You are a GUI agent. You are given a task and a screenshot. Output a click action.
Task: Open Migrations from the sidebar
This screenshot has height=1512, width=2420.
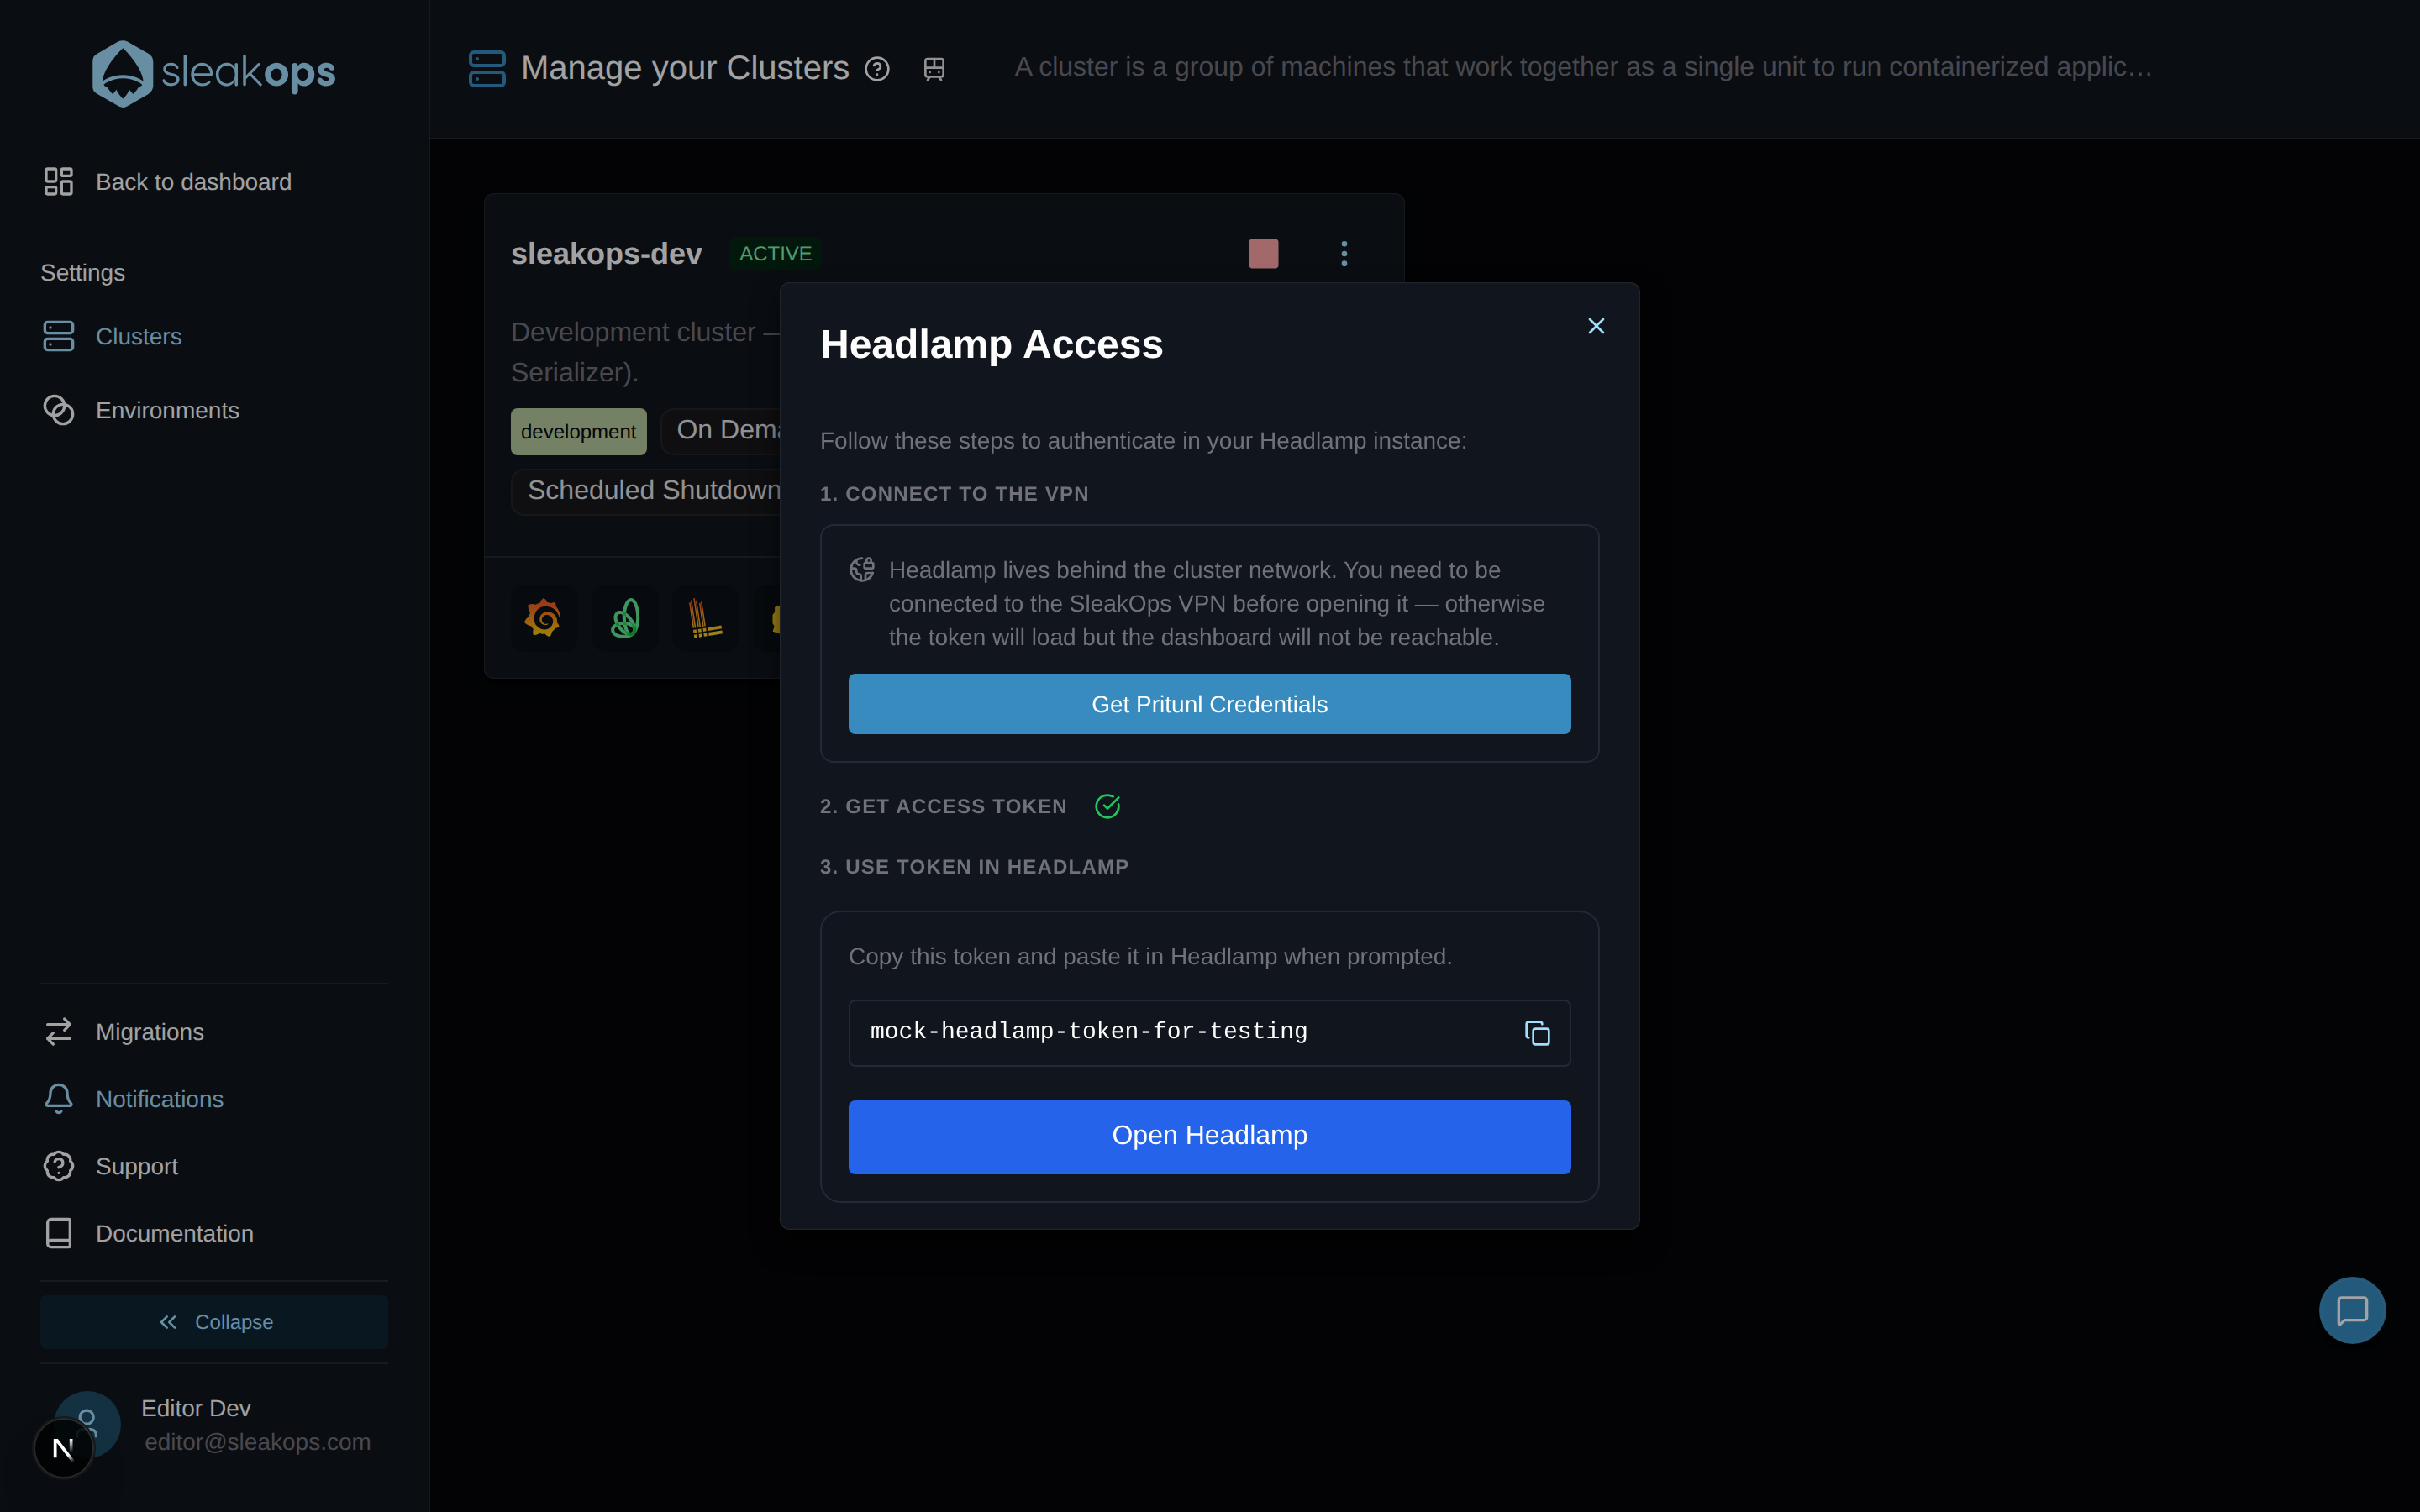[124, 1031]
